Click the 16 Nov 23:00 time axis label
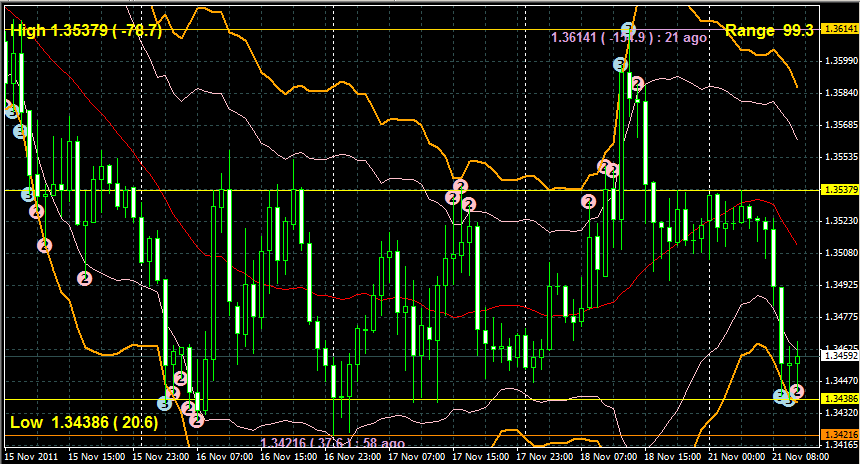Screen dimensions: 860x464 coord(353,455)
